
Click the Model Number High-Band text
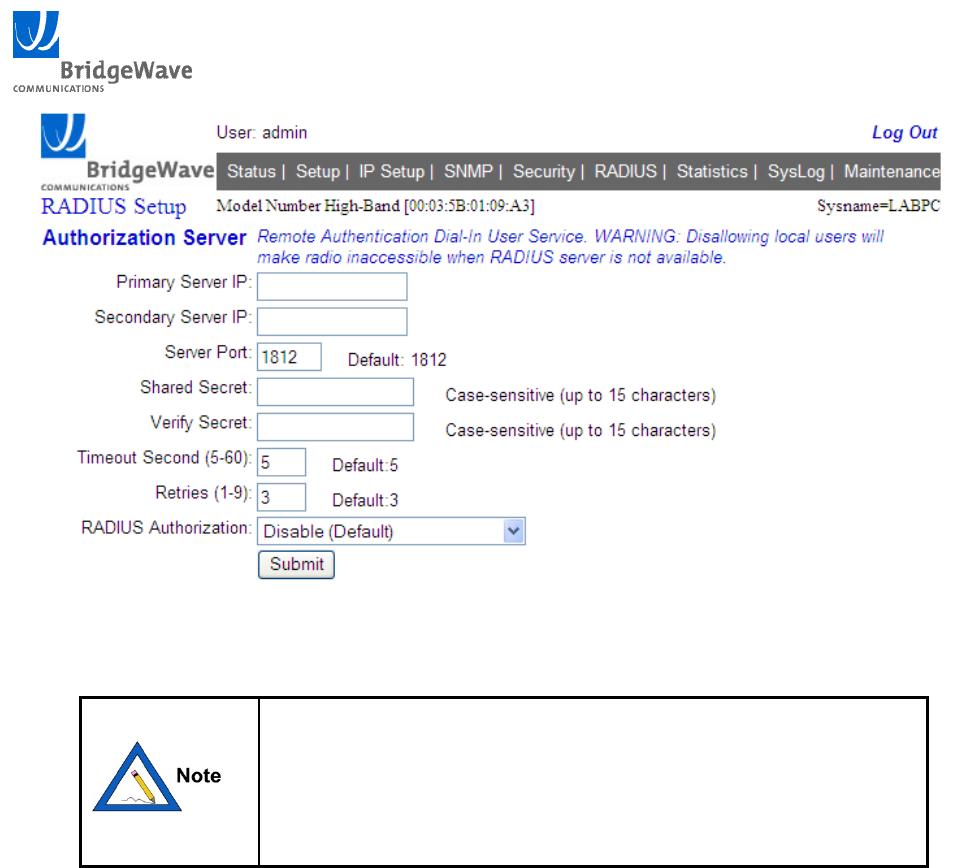(x=375, y=206)
